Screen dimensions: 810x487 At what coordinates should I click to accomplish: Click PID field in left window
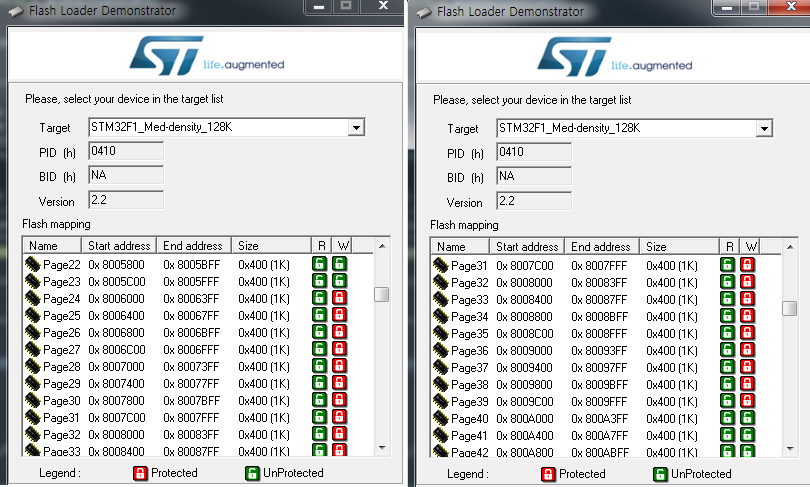coord(126,151)
